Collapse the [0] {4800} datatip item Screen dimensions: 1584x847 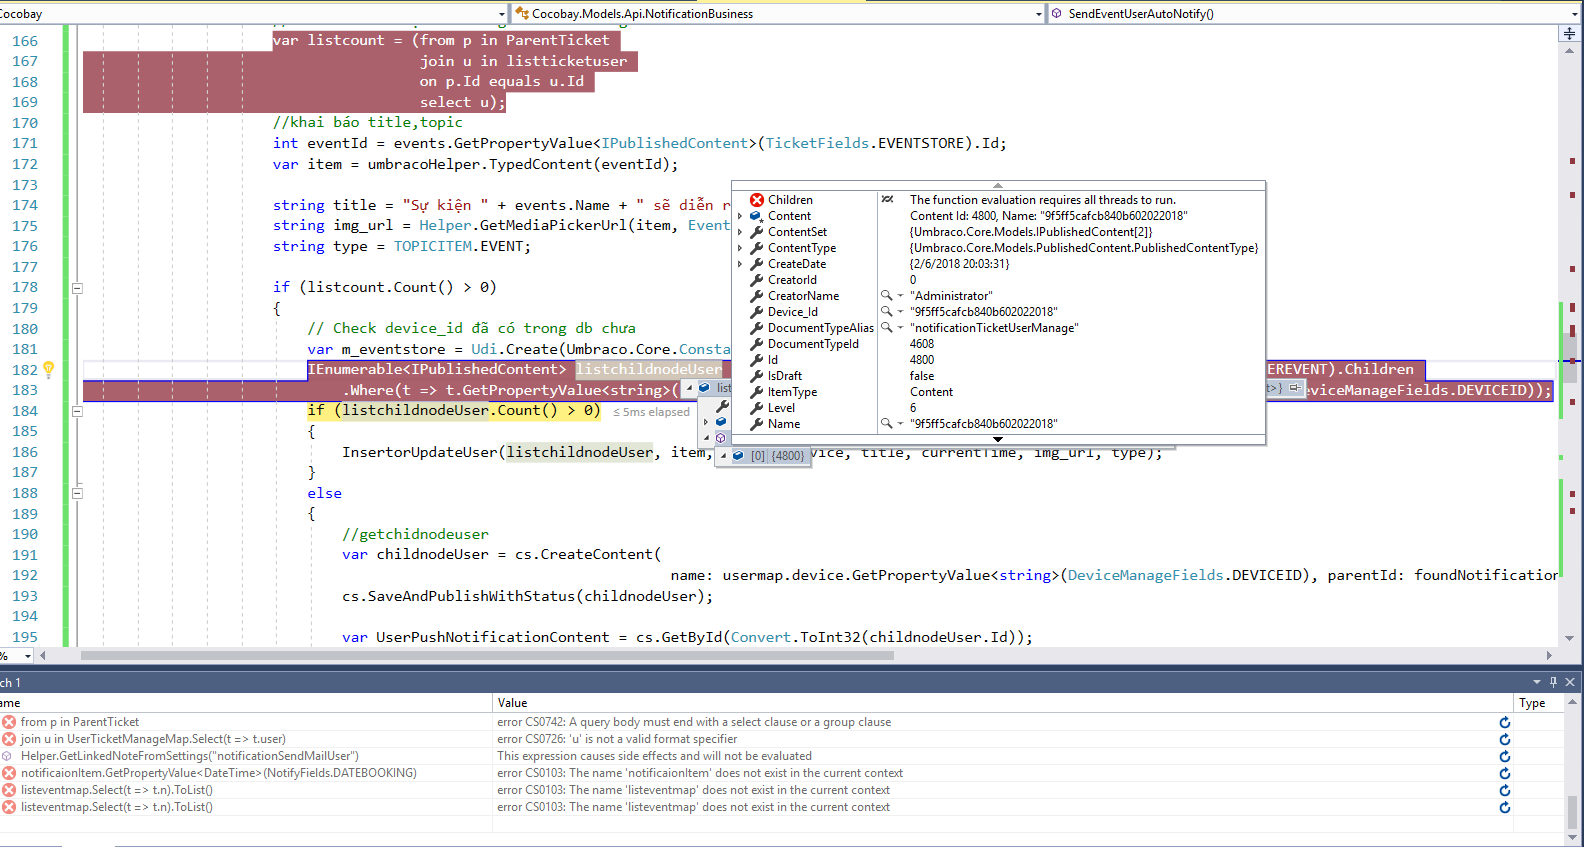(723, 456)
